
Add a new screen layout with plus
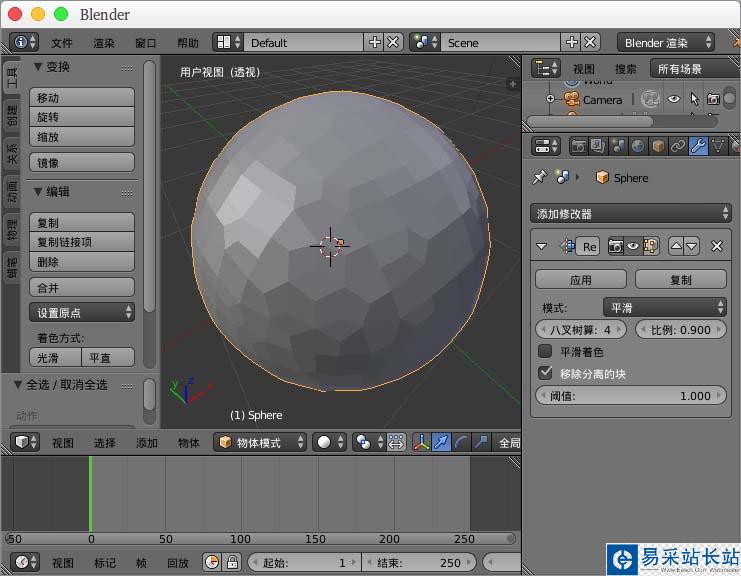pos(375,43)
